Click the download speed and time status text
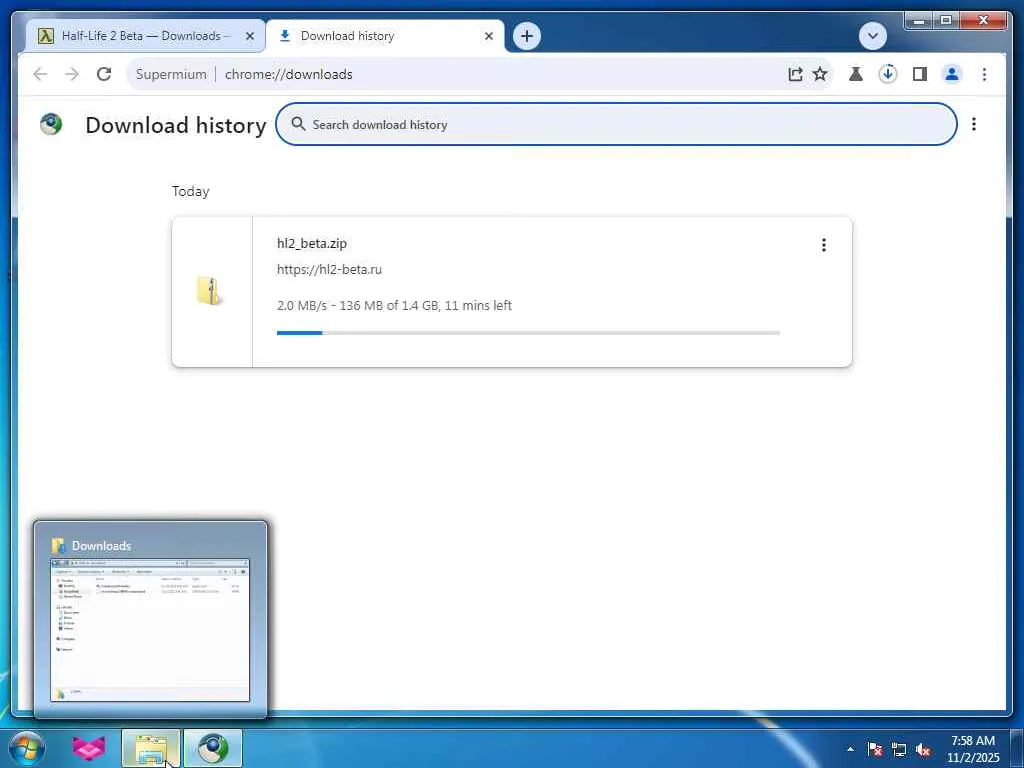 394,305
